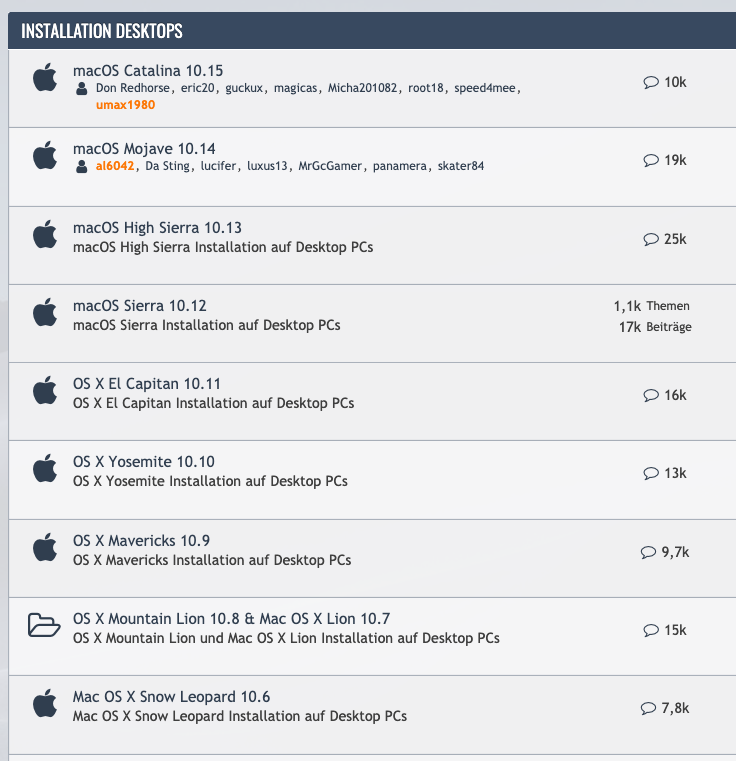Click Apple icon beside OS X Yosemite

pos(45,469)
